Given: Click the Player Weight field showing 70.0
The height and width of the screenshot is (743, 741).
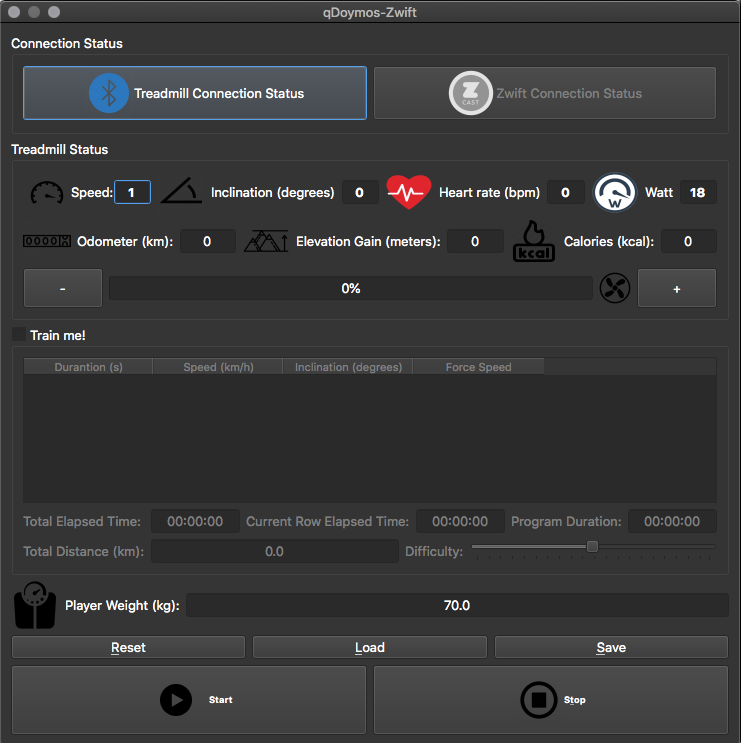Looking at the screenshot, I should click(x=457, y=605).
